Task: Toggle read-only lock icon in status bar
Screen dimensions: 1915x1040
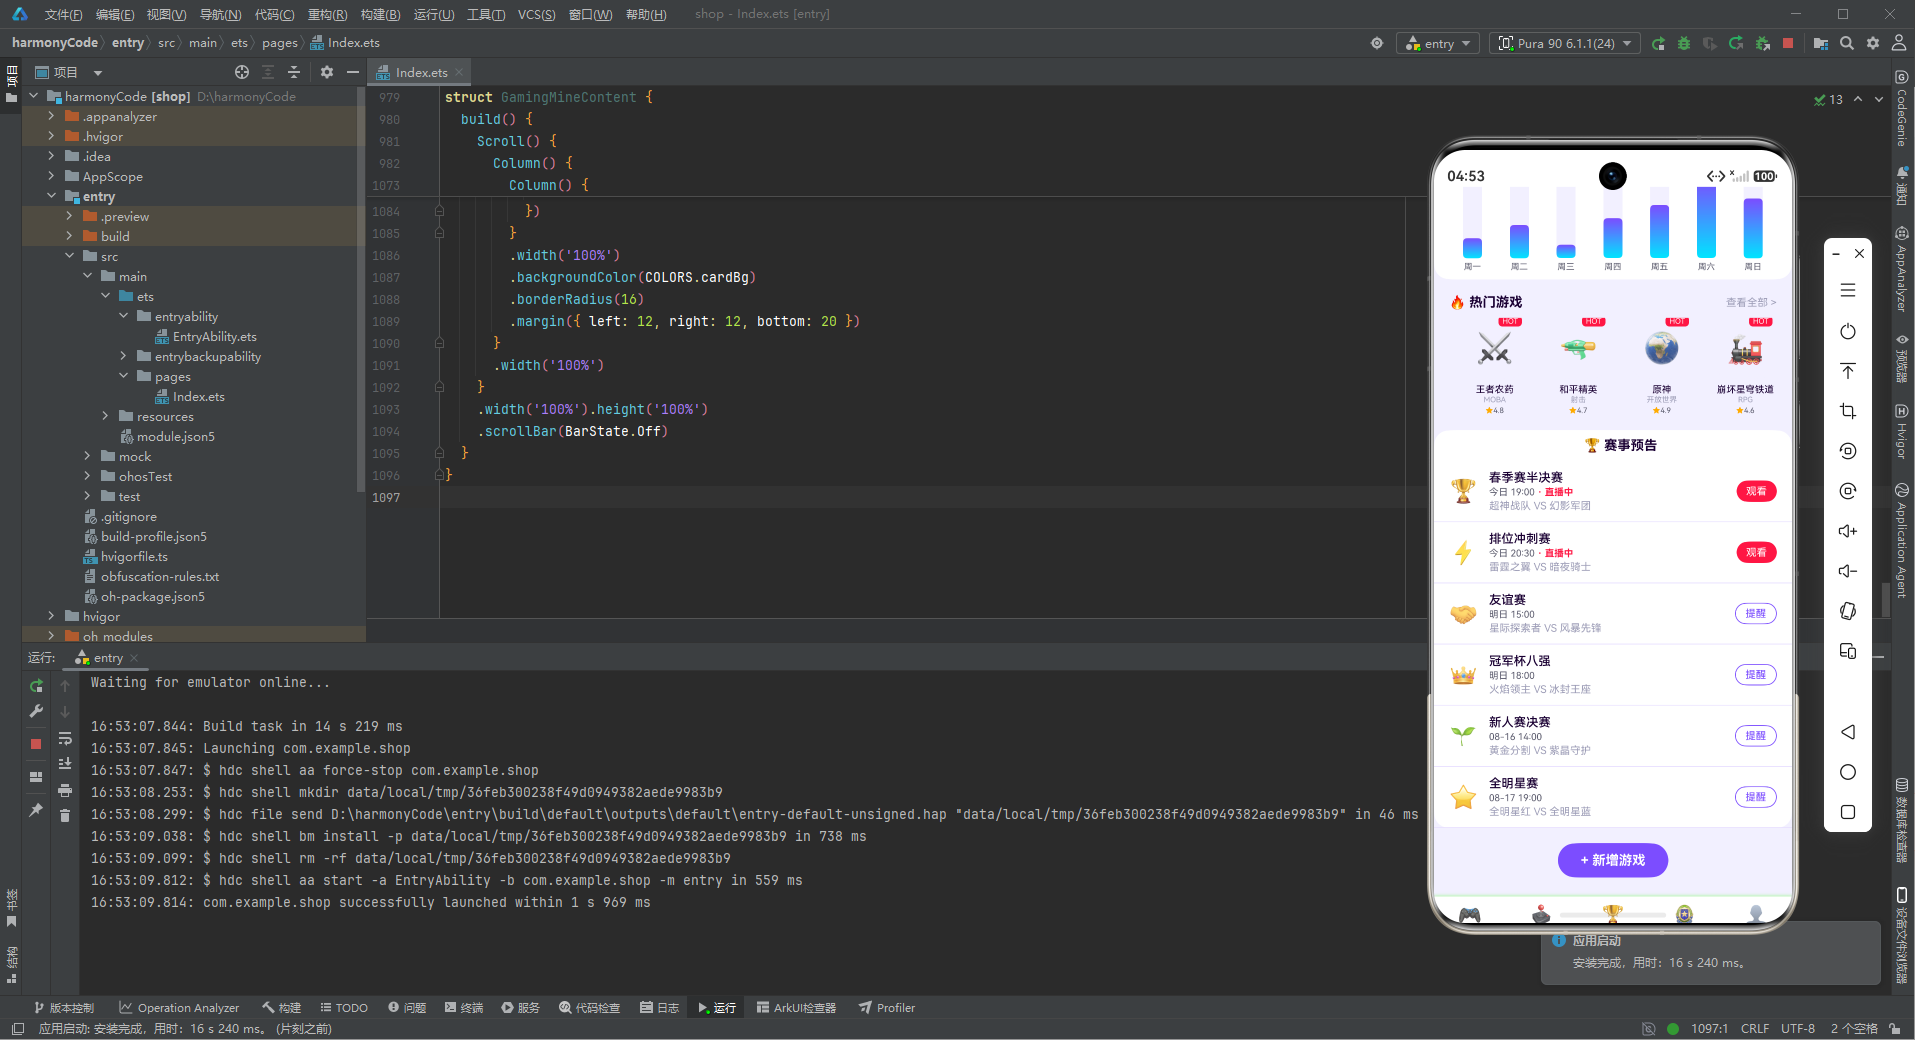Action: [x=1895, y=1028]
